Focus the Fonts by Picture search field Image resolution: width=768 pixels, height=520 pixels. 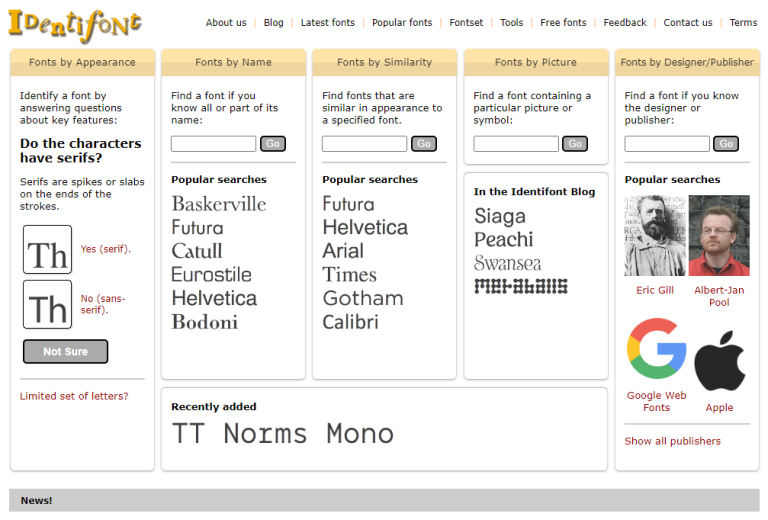click(515, 144)
